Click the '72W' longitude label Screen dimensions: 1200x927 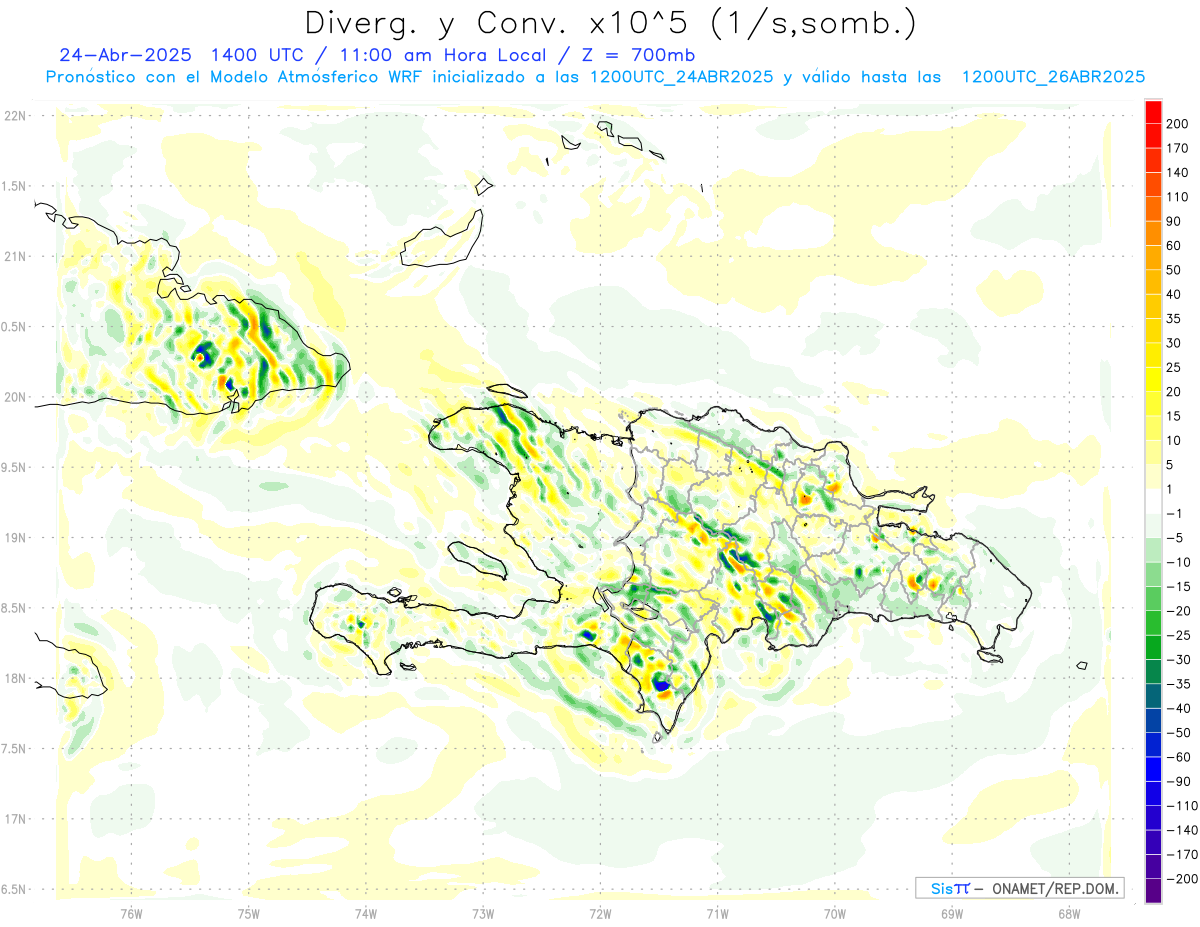click(600, 912)
